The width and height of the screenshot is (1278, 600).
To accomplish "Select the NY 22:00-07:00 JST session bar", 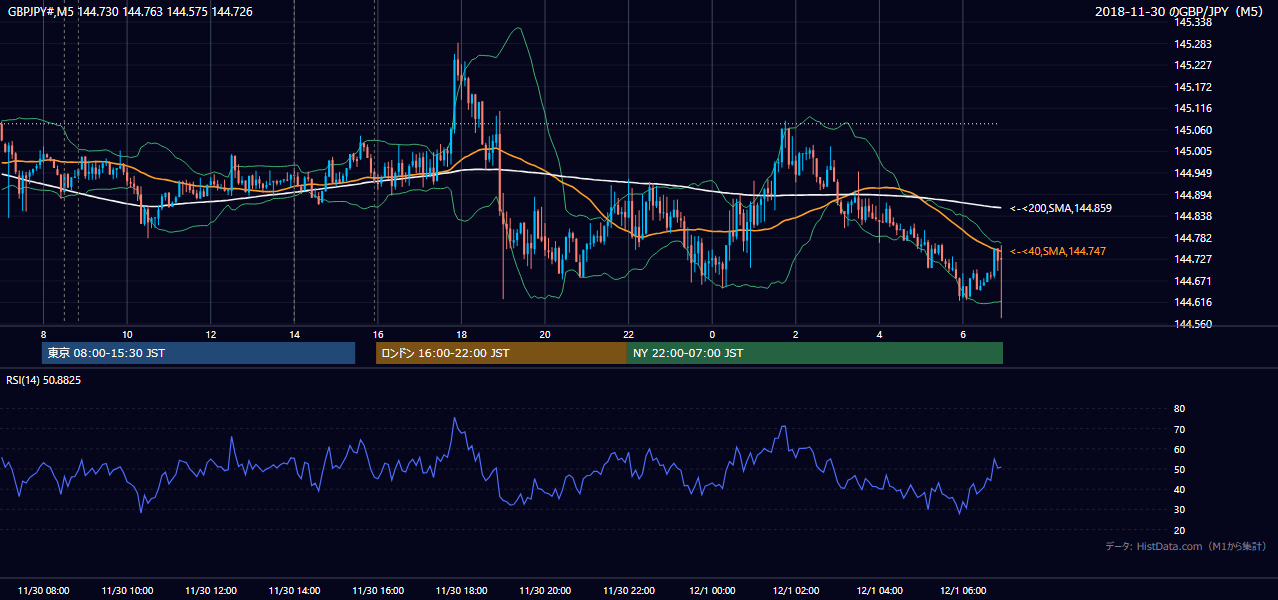I will click(814, 353).
